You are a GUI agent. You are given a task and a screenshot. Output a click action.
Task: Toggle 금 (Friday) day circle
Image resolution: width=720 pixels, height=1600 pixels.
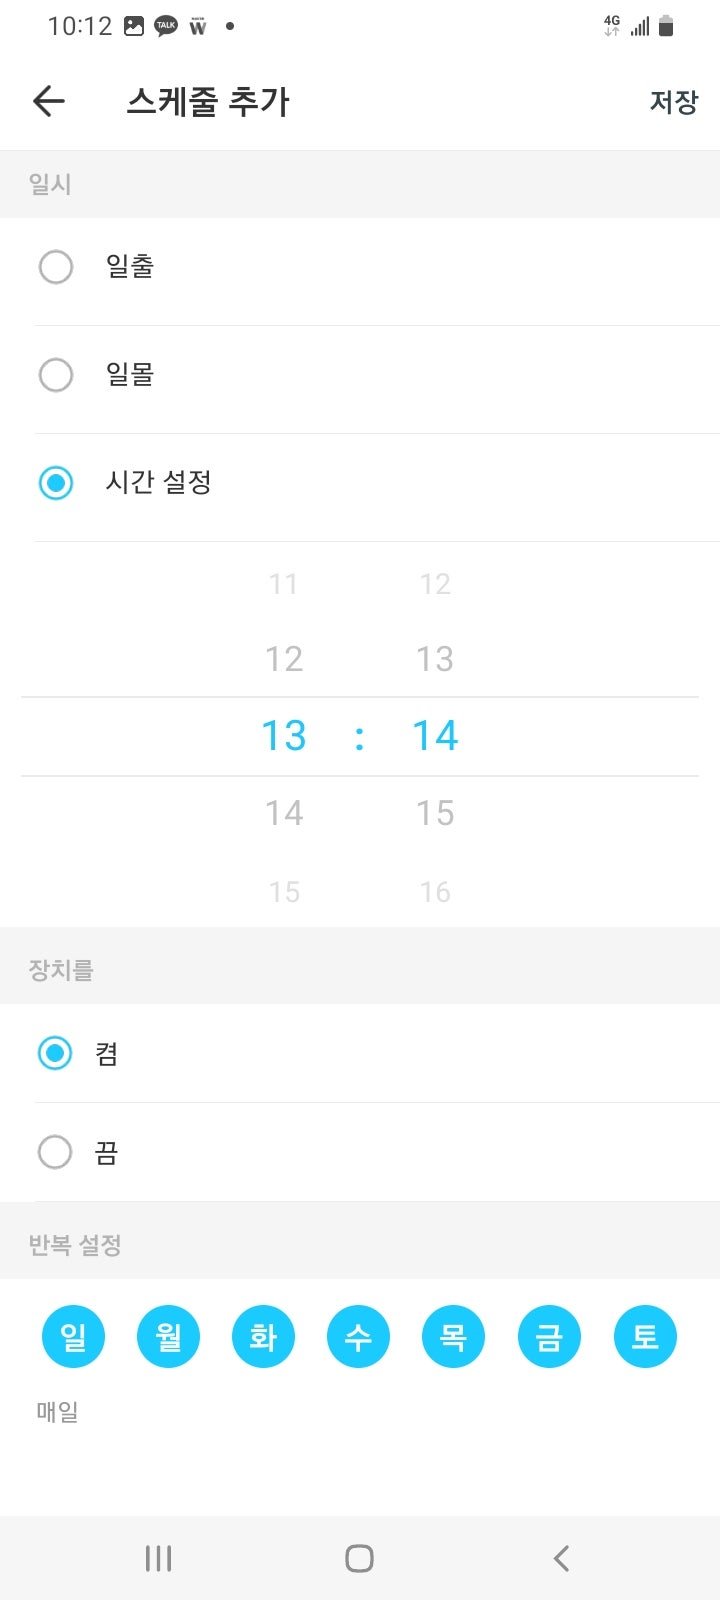[x=549, y=1336]
